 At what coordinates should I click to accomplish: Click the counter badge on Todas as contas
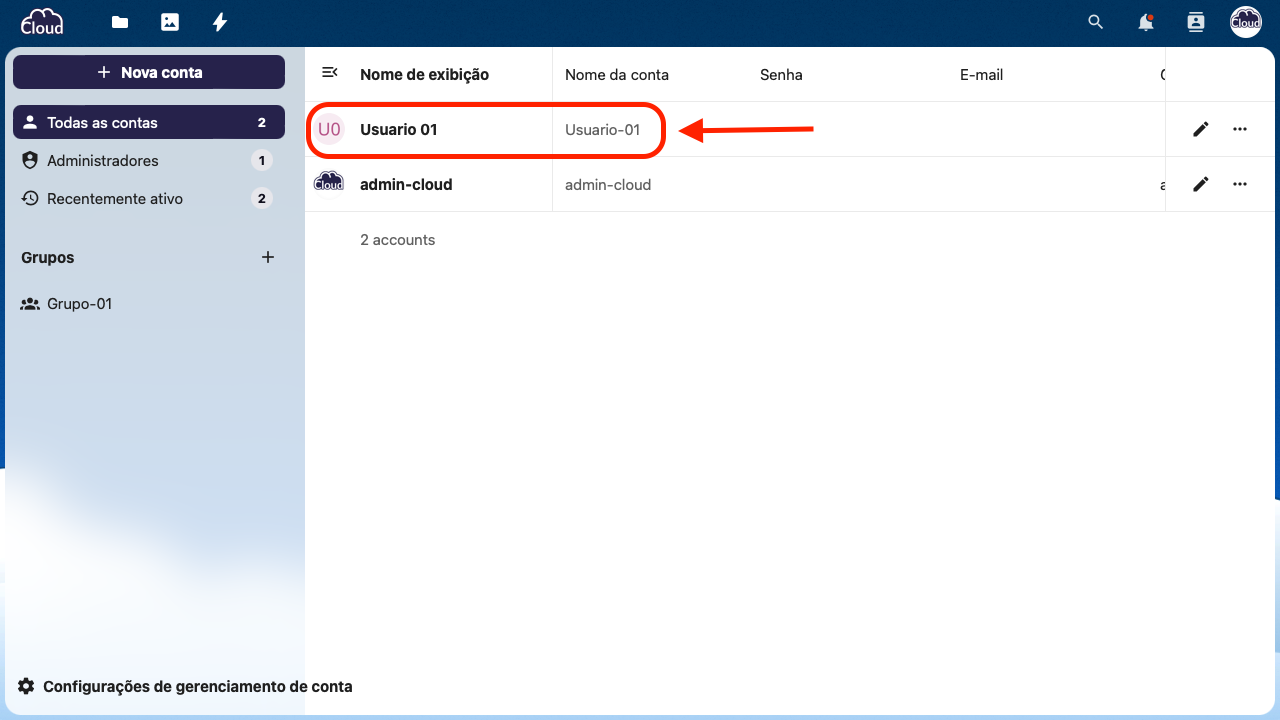[262, 123]
